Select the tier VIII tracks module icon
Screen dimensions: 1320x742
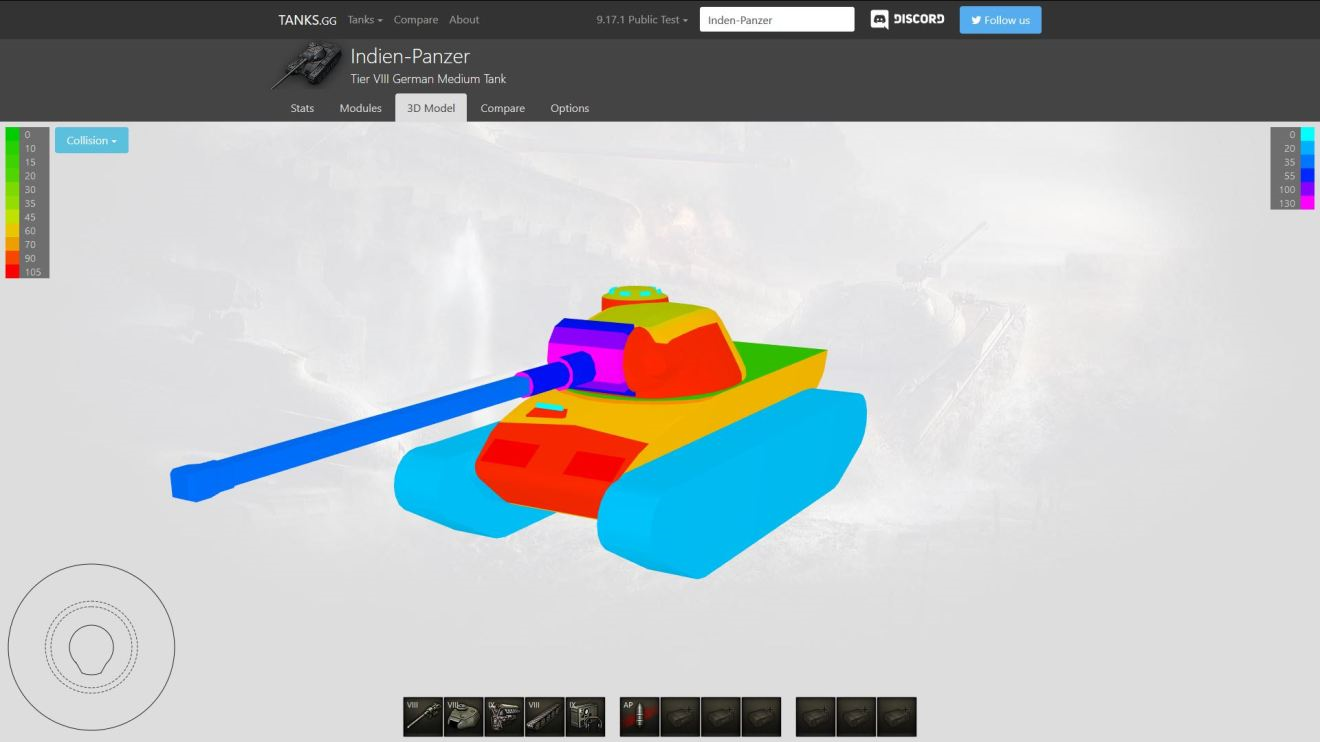coord(545,717)
